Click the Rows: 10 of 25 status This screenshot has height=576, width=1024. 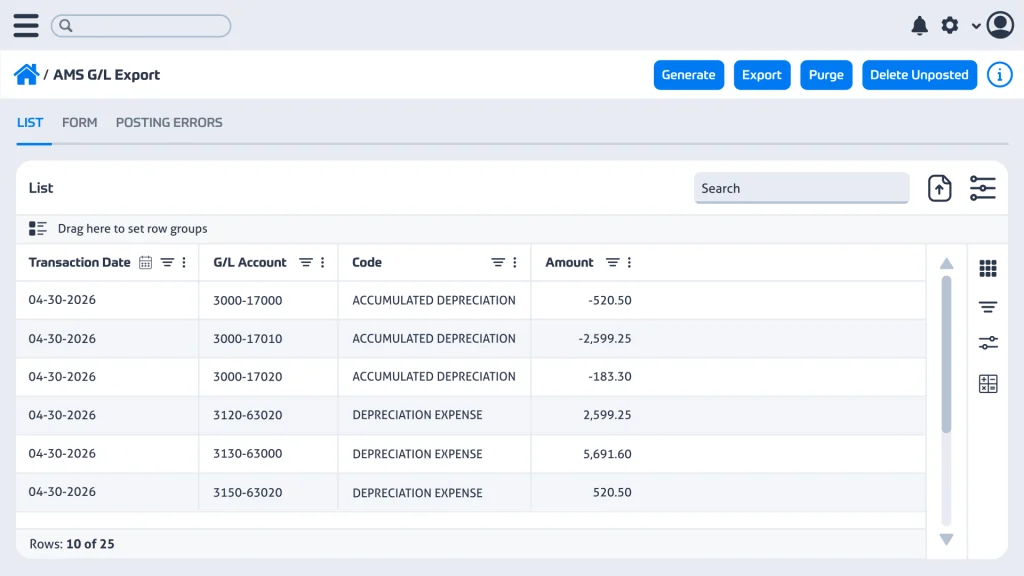pyautogui.click(x=72, y=544)
